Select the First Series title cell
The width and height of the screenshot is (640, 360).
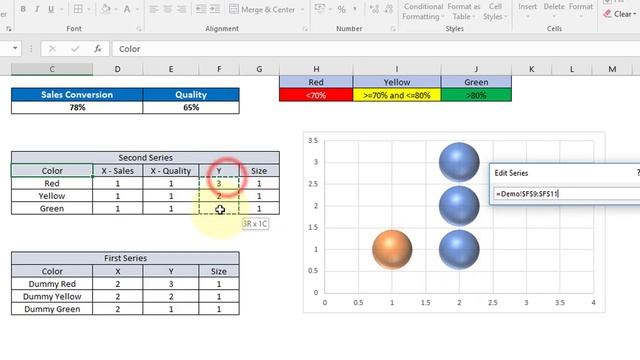point(125,258)
